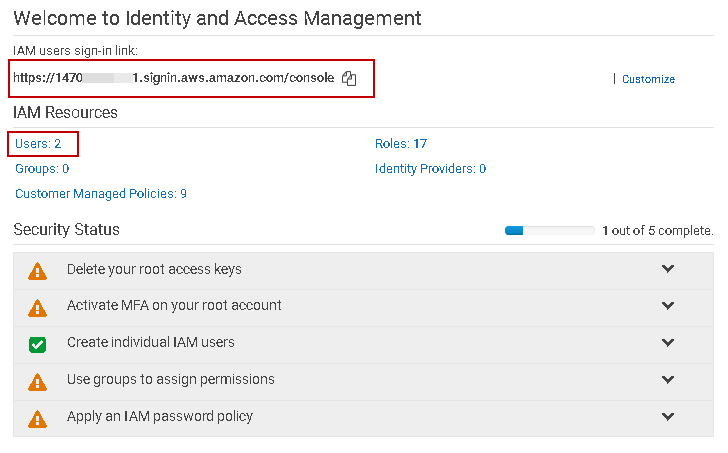Image resolution: width=728 pixels, height=453 pixels.
Task: Open the Users: 2 link
Action: [38, 144]
